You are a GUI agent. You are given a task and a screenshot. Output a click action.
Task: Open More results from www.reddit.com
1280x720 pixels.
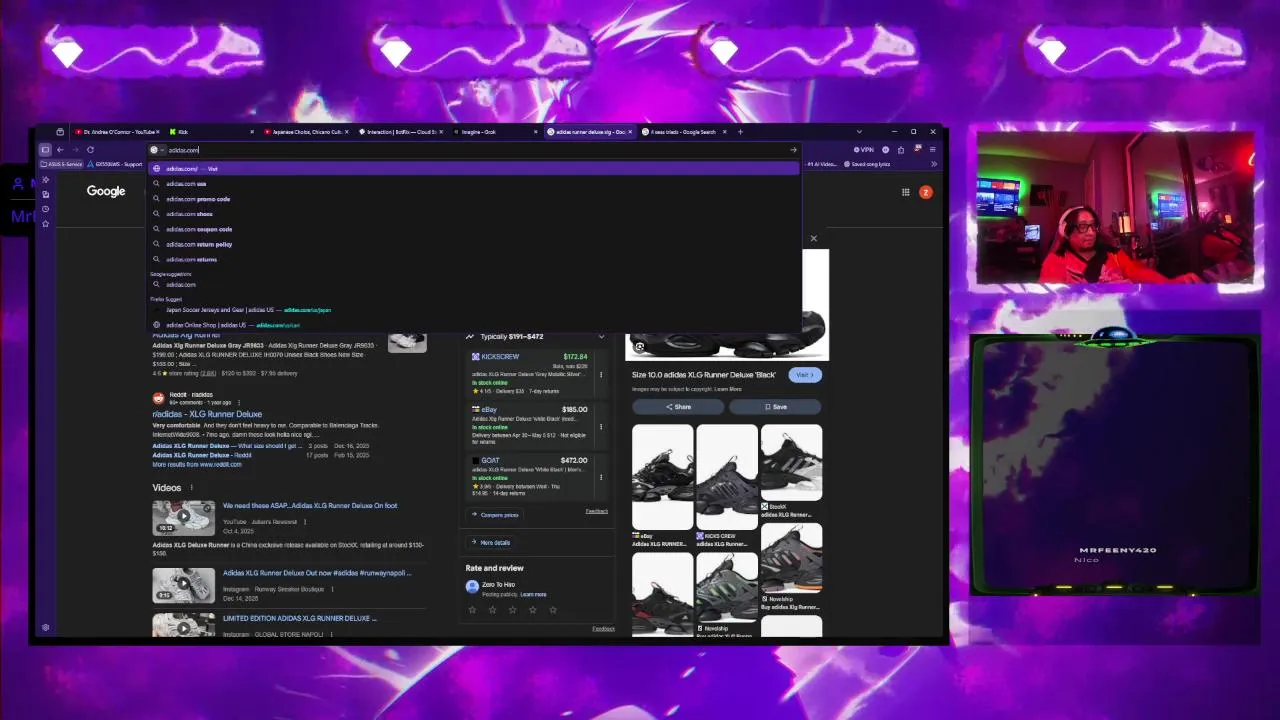click(x=197, y=465)
